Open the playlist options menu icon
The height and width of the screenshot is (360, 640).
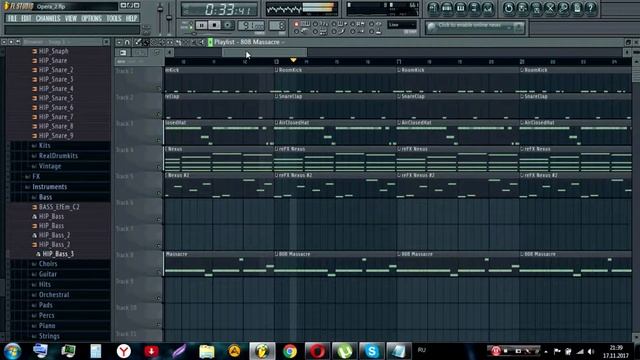pos(119,42)
